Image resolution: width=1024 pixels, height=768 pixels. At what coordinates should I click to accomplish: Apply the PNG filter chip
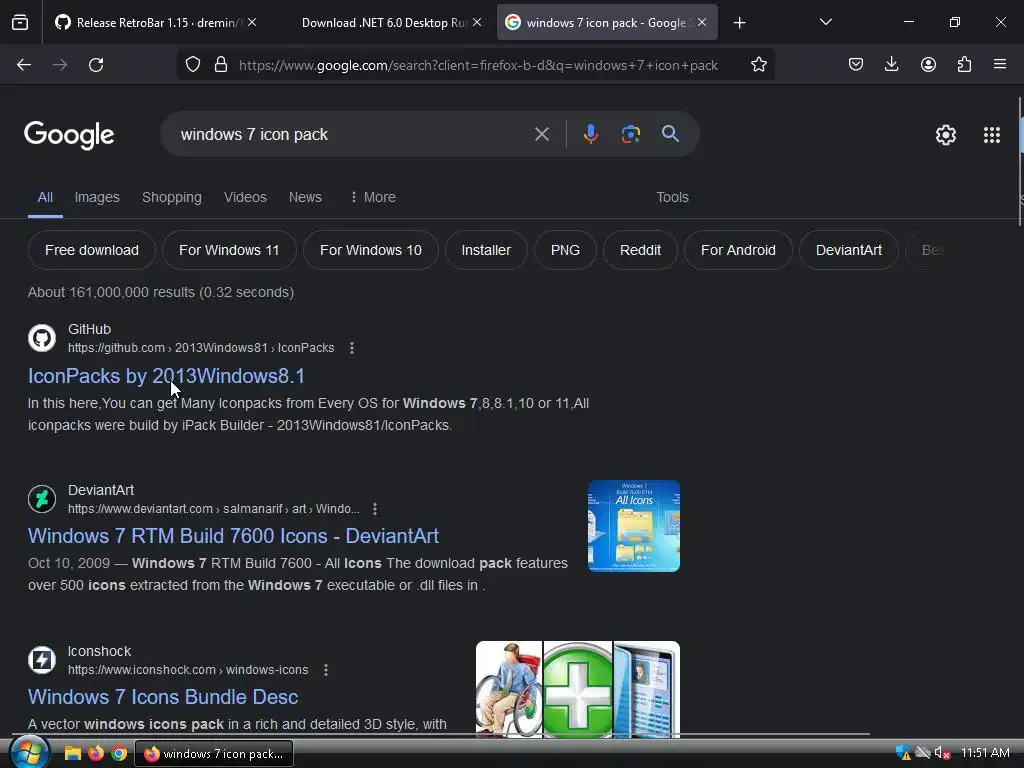(x=566, y=250)
